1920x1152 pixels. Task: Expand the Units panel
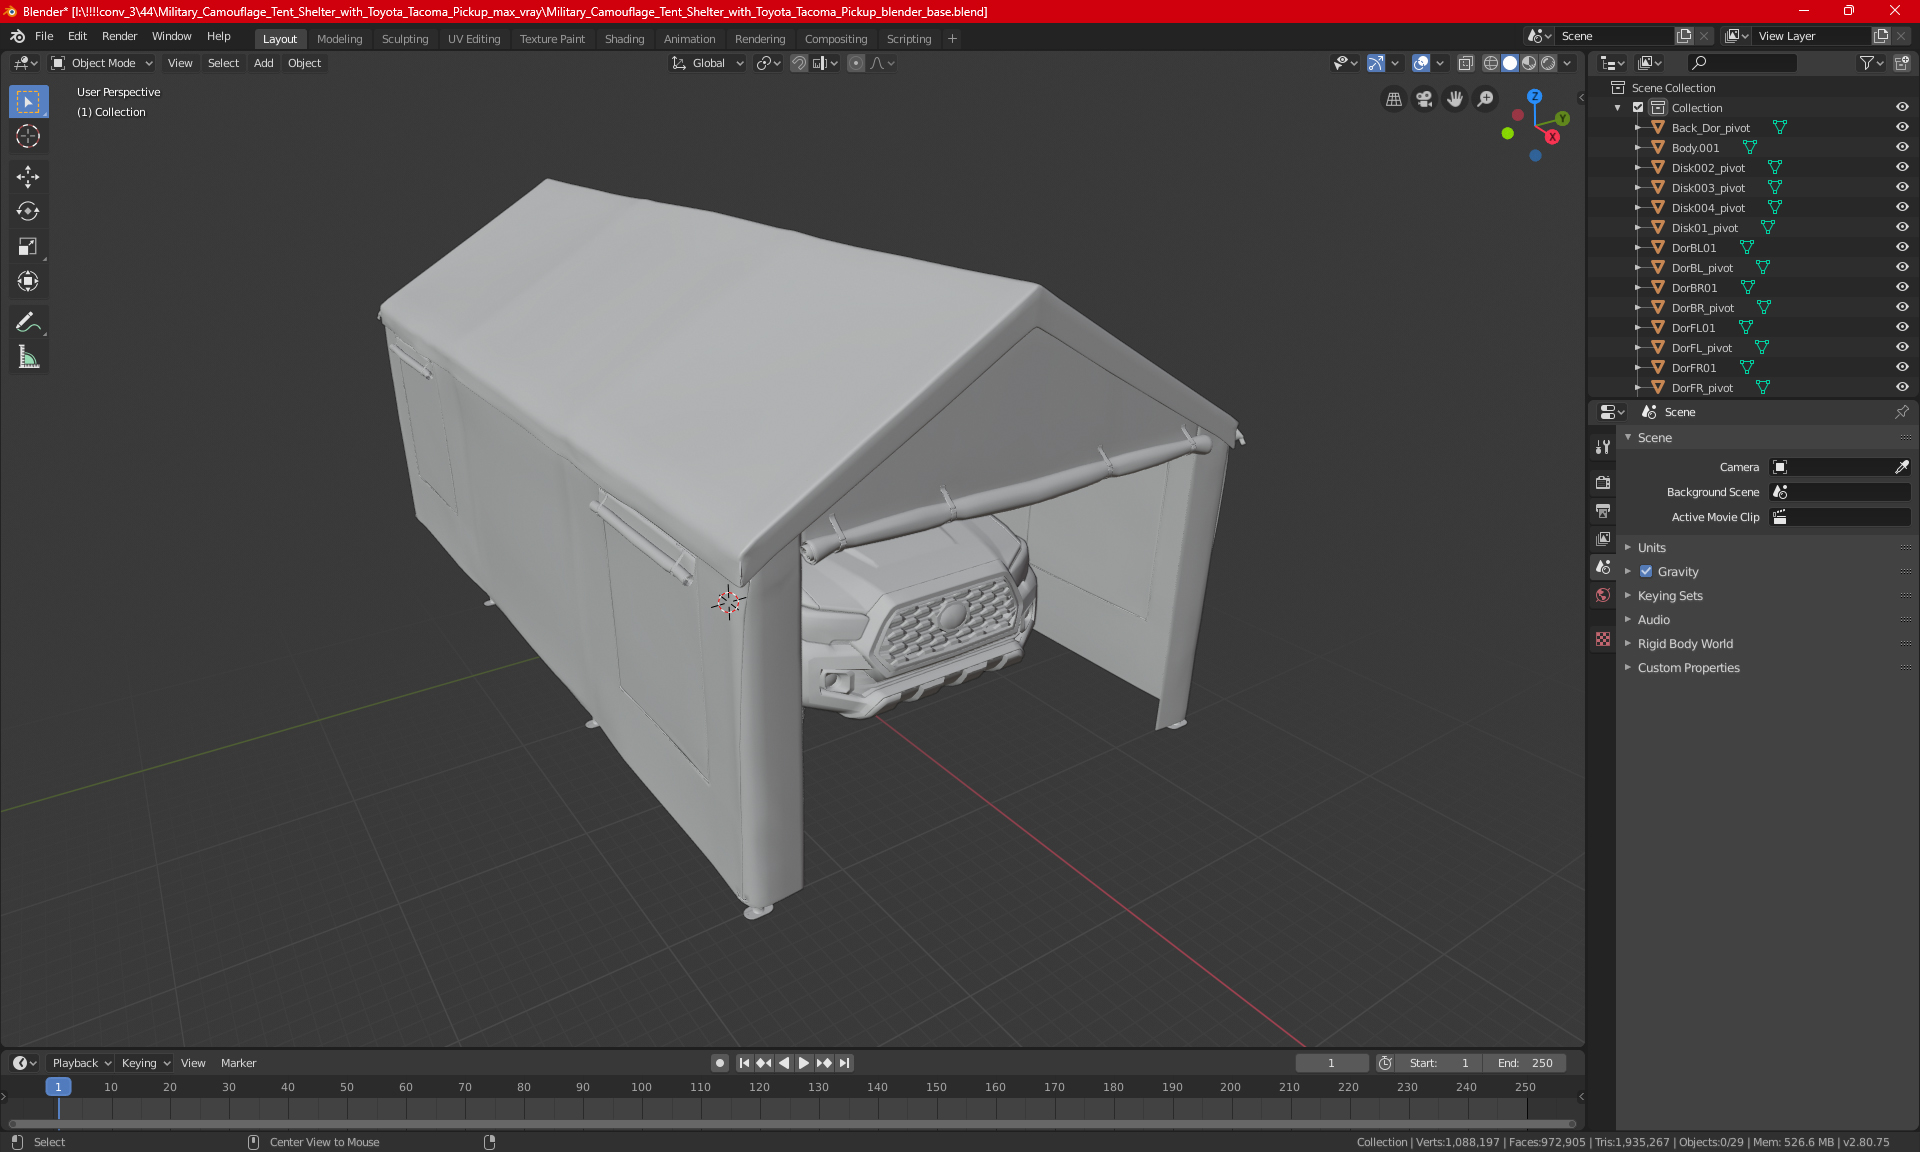1651,548
